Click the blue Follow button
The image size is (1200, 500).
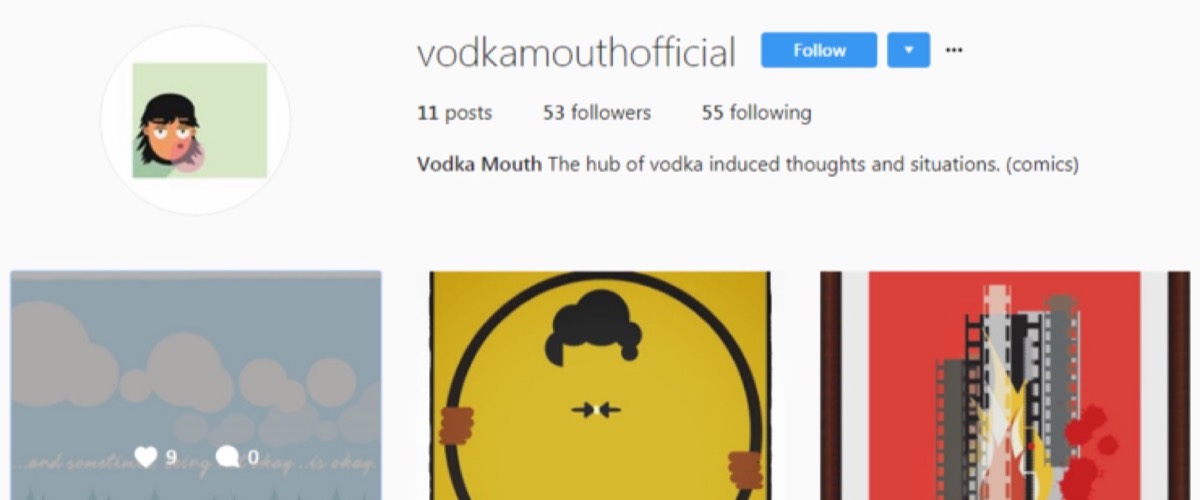[x=819, y=50]
